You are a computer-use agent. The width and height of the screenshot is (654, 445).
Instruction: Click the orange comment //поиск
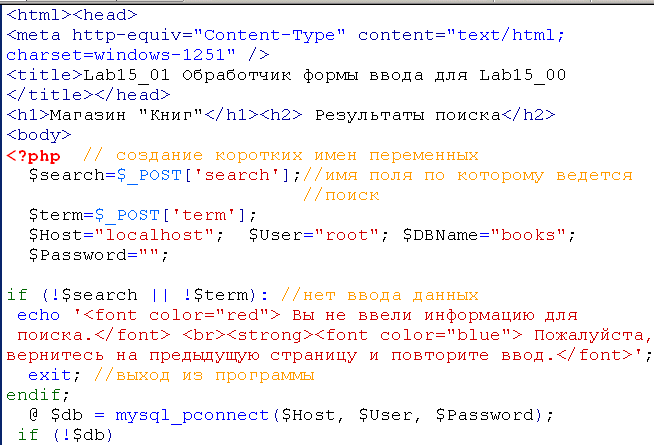[x=341, y=195]
